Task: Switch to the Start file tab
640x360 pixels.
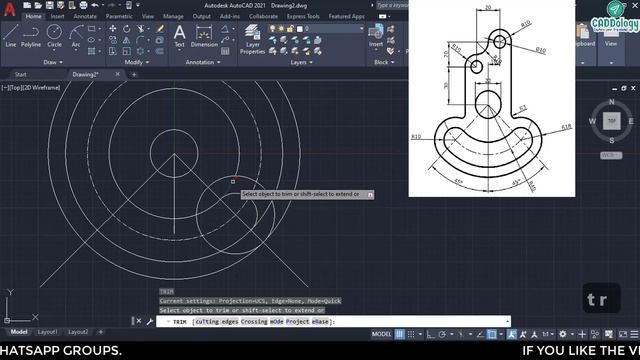Action: pos(20,74)
